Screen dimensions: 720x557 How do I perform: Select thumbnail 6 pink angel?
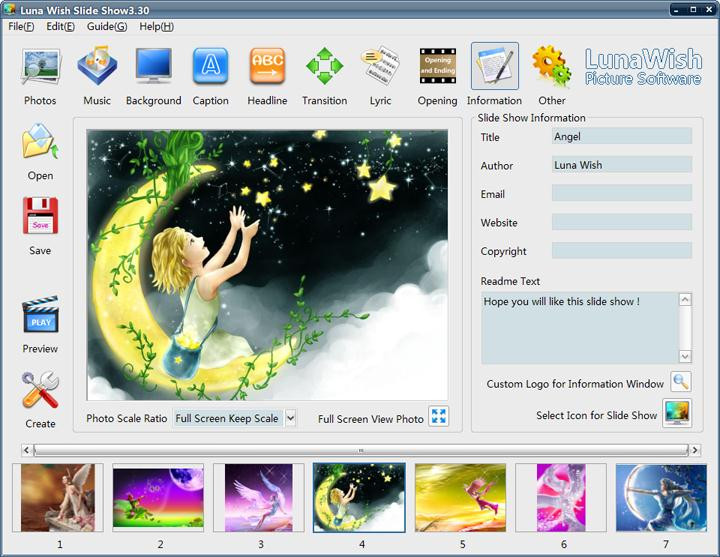point(561,498)
